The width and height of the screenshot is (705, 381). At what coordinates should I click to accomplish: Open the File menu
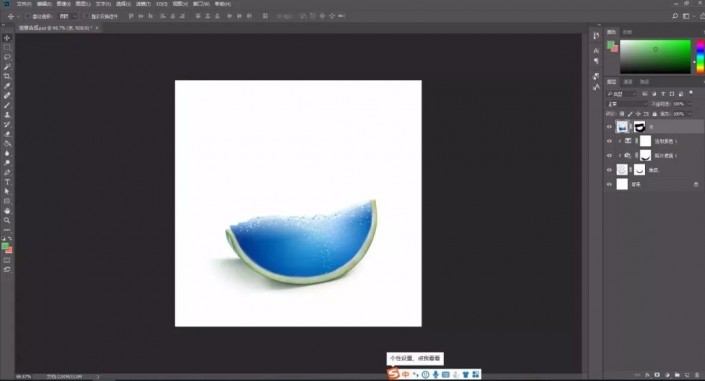pos(24,4)
